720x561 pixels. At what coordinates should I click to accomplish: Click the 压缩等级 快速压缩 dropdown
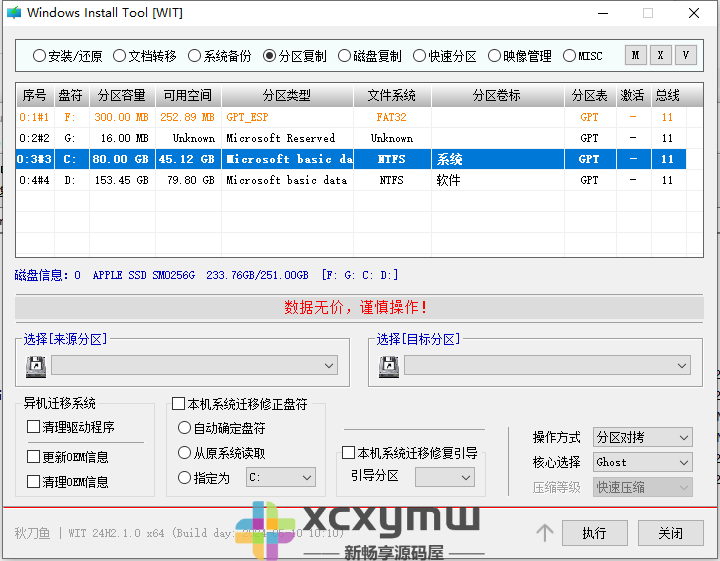[x=643, y=487]
